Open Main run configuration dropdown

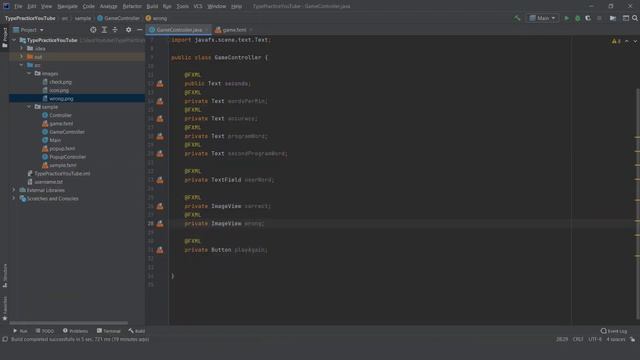[542, 18]
